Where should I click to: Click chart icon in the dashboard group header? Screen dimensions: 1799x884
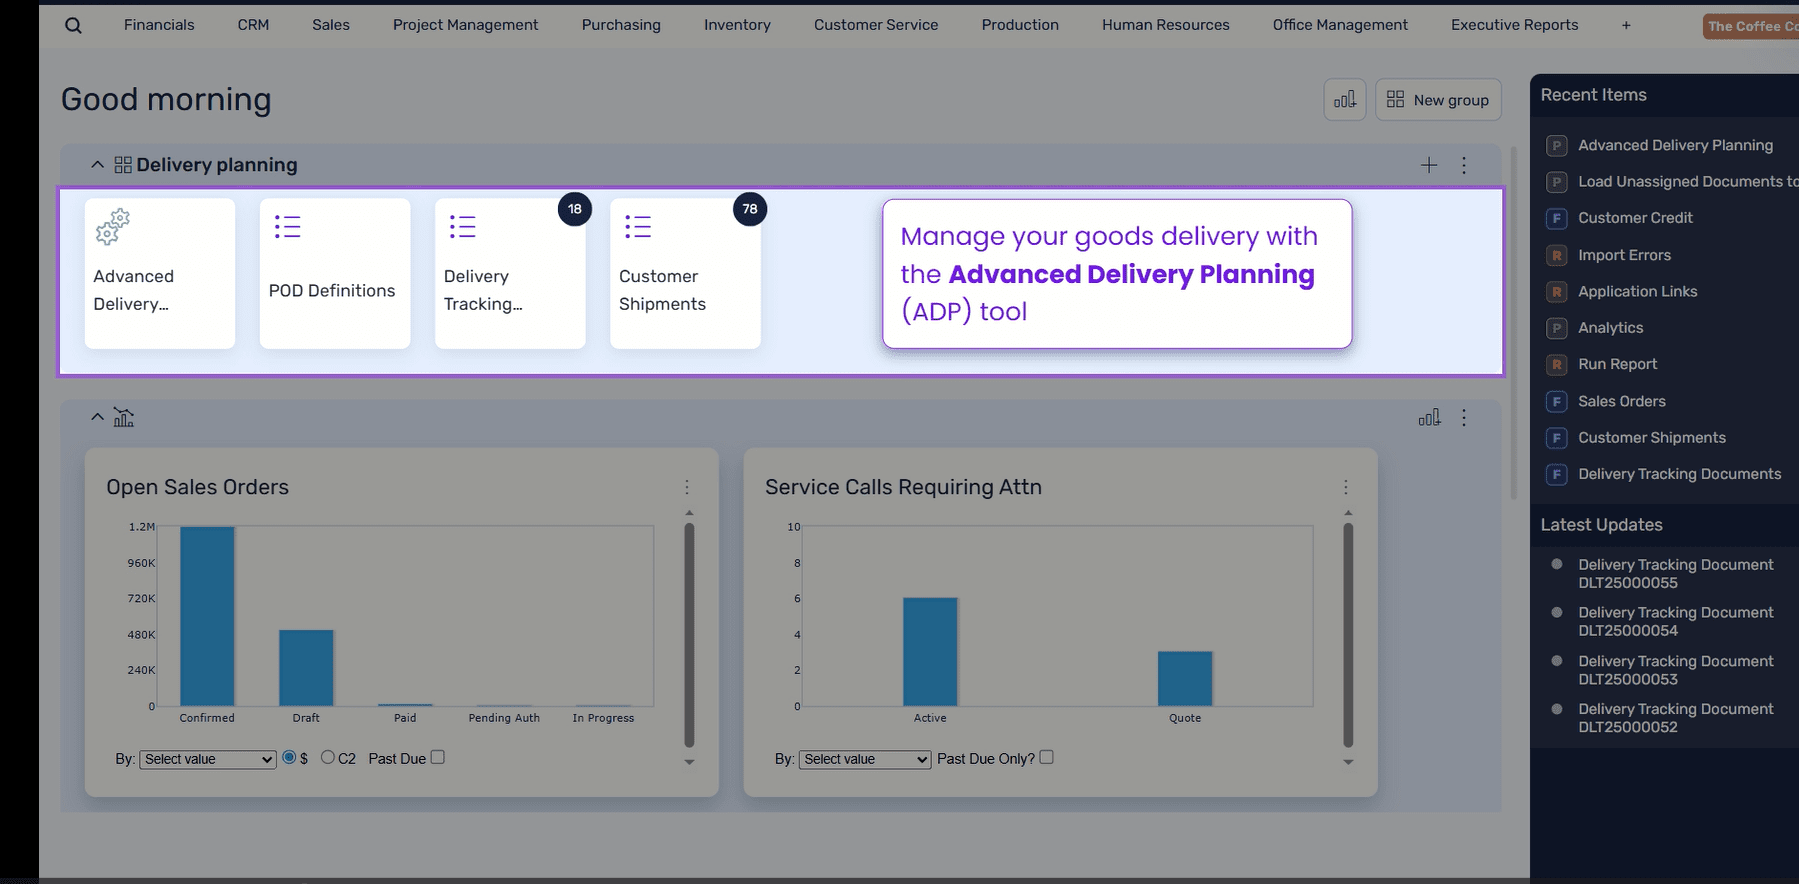1429,418
